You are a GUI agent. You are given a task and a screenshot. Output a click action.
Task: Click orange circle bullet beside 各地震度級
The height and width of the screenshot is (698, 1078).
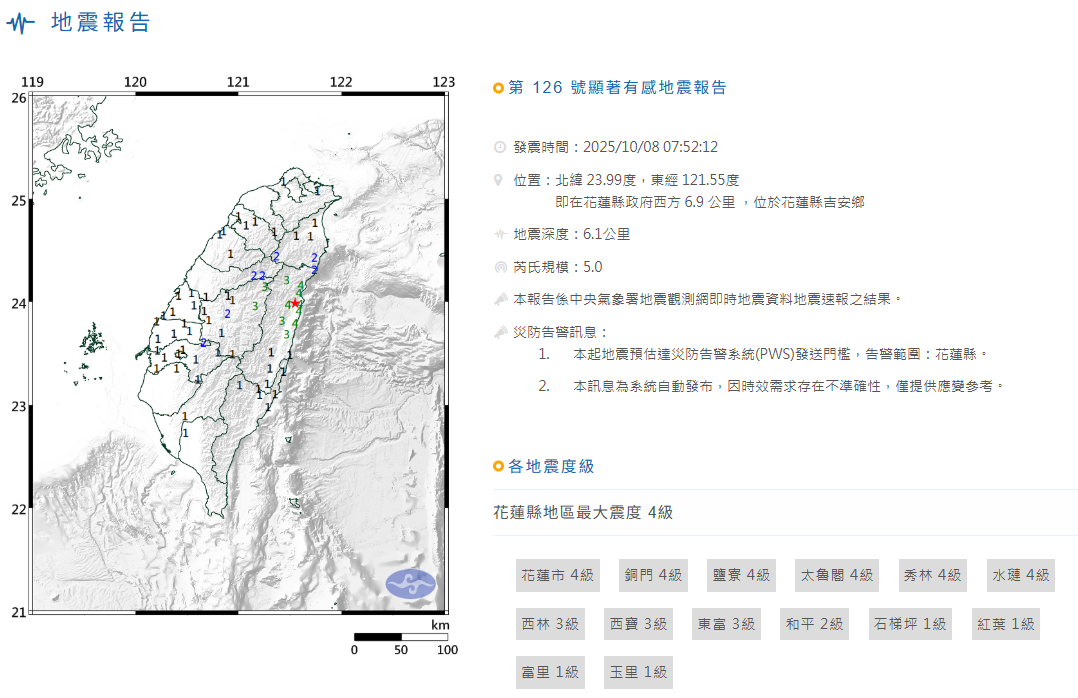(x=499, y=467)
